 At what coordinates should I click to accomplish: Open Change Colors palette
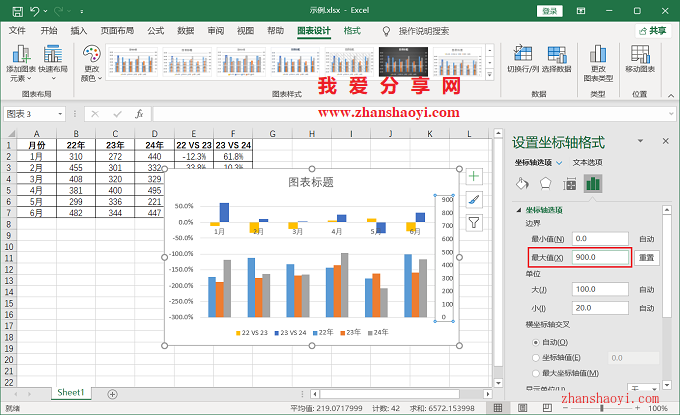click(x=92, y=64)
